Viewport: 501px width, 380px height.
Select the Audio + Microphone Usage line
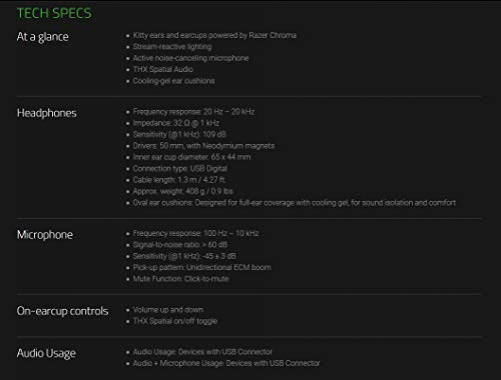226,363
